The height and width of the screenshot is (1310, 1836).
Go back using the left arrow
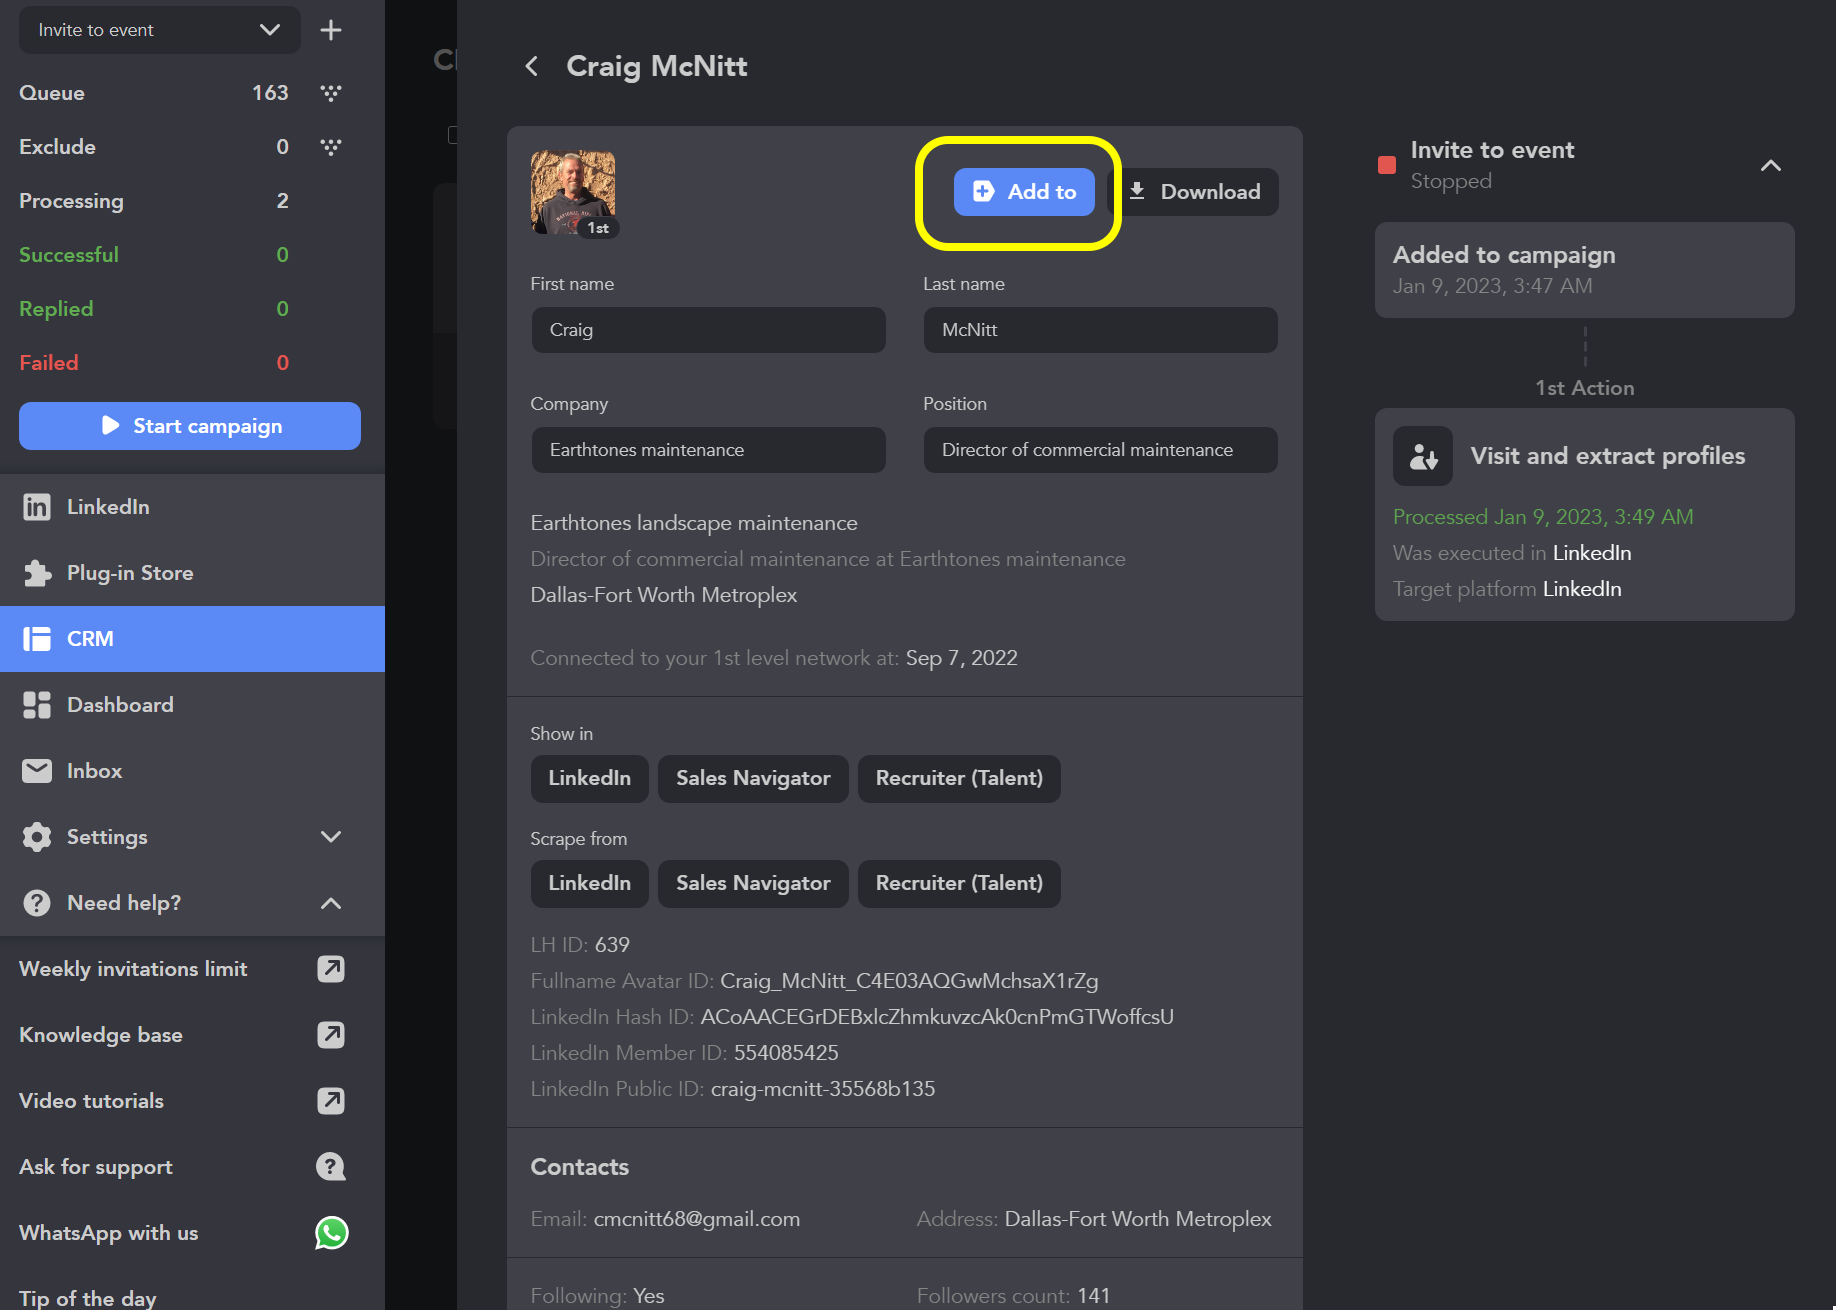point(532,66)
